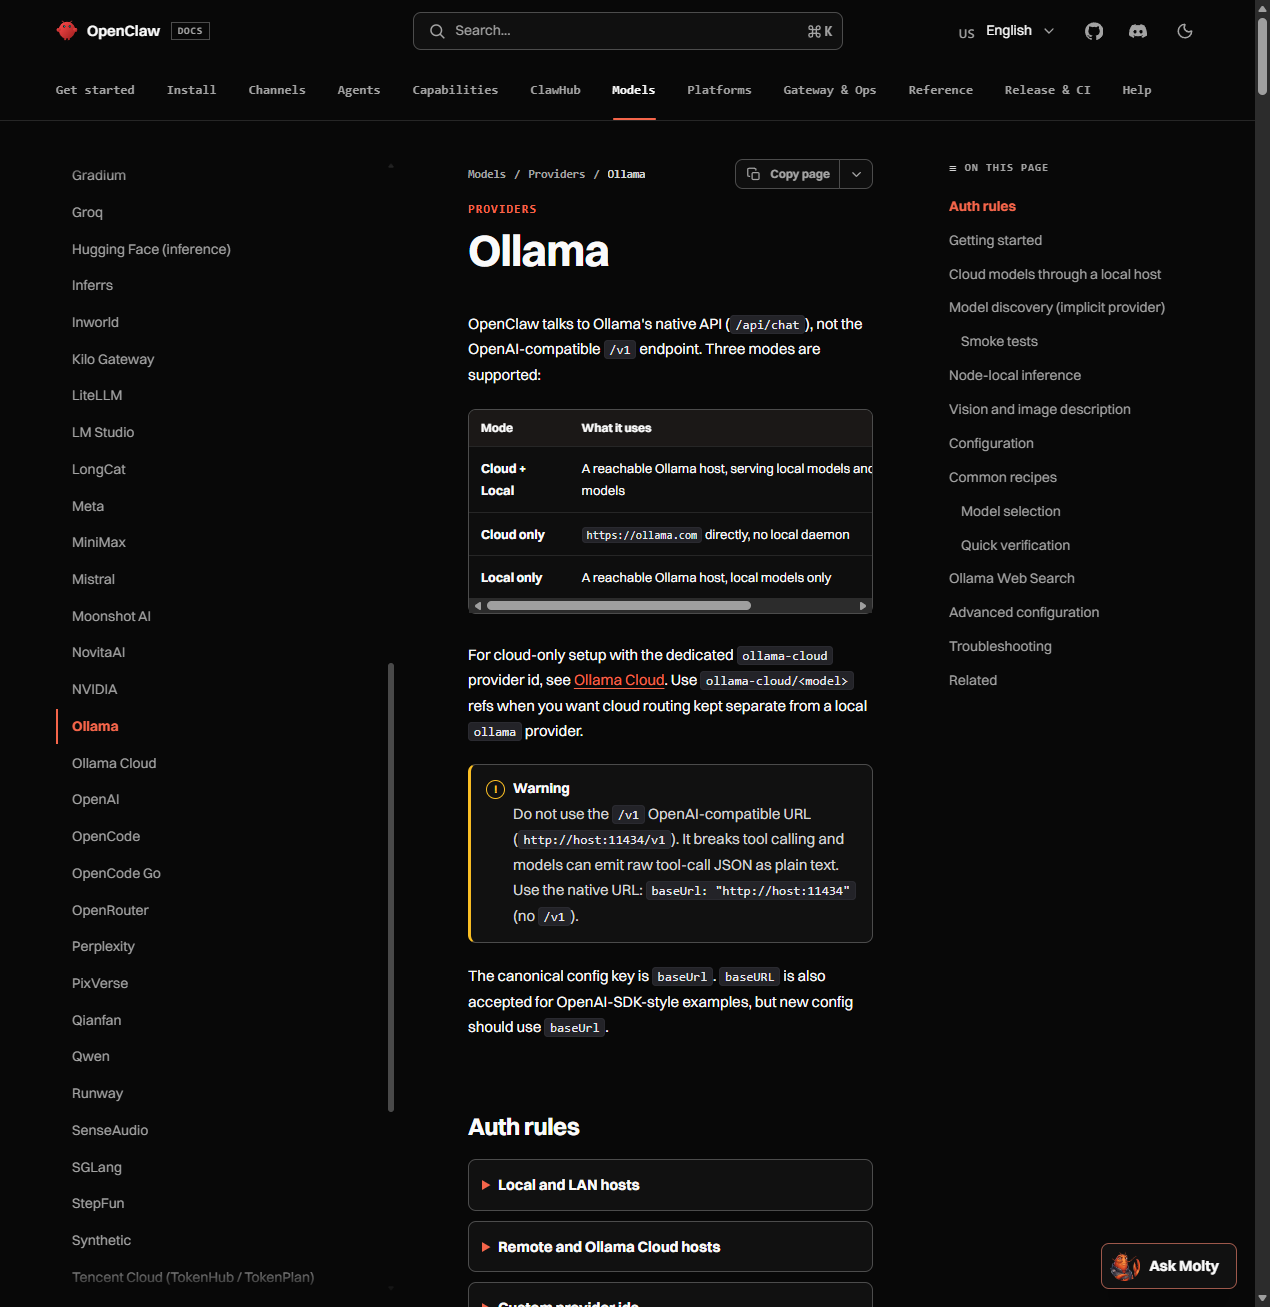Click the DOCS badge

(x=190, y=31)
